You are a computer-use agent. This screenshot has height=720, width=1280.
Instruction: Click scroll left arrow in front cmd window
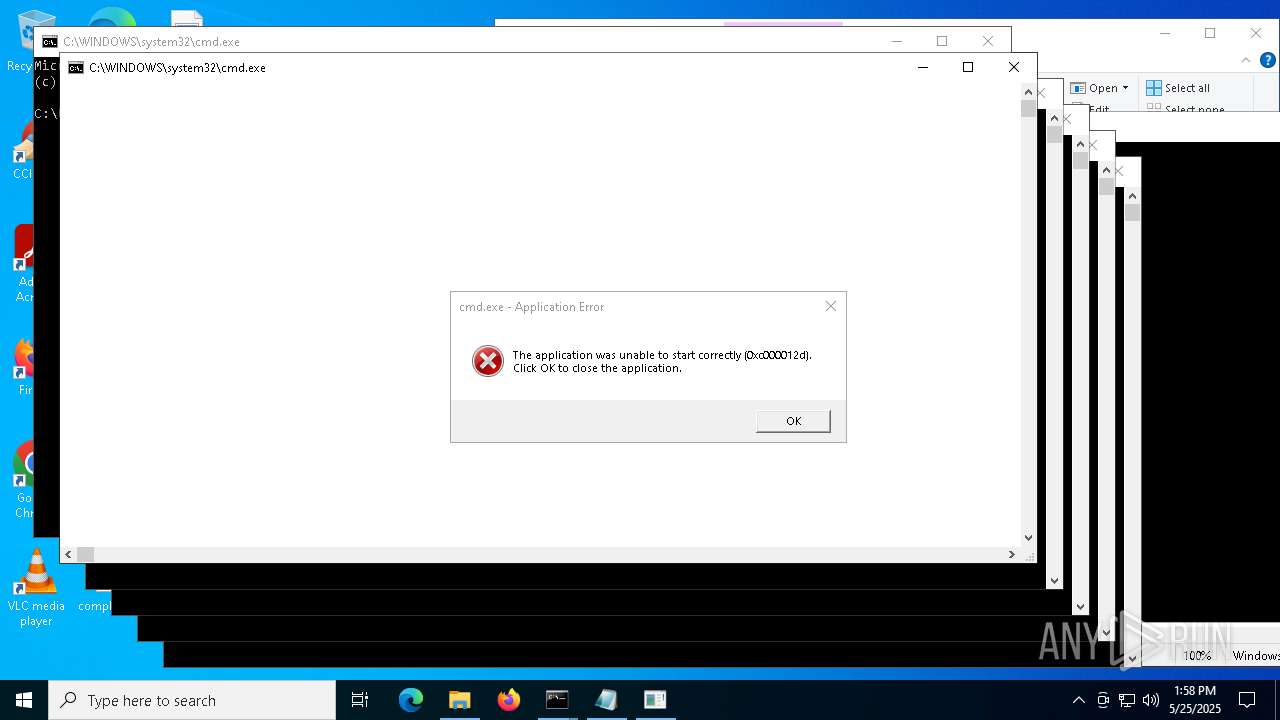coord(68,554)
